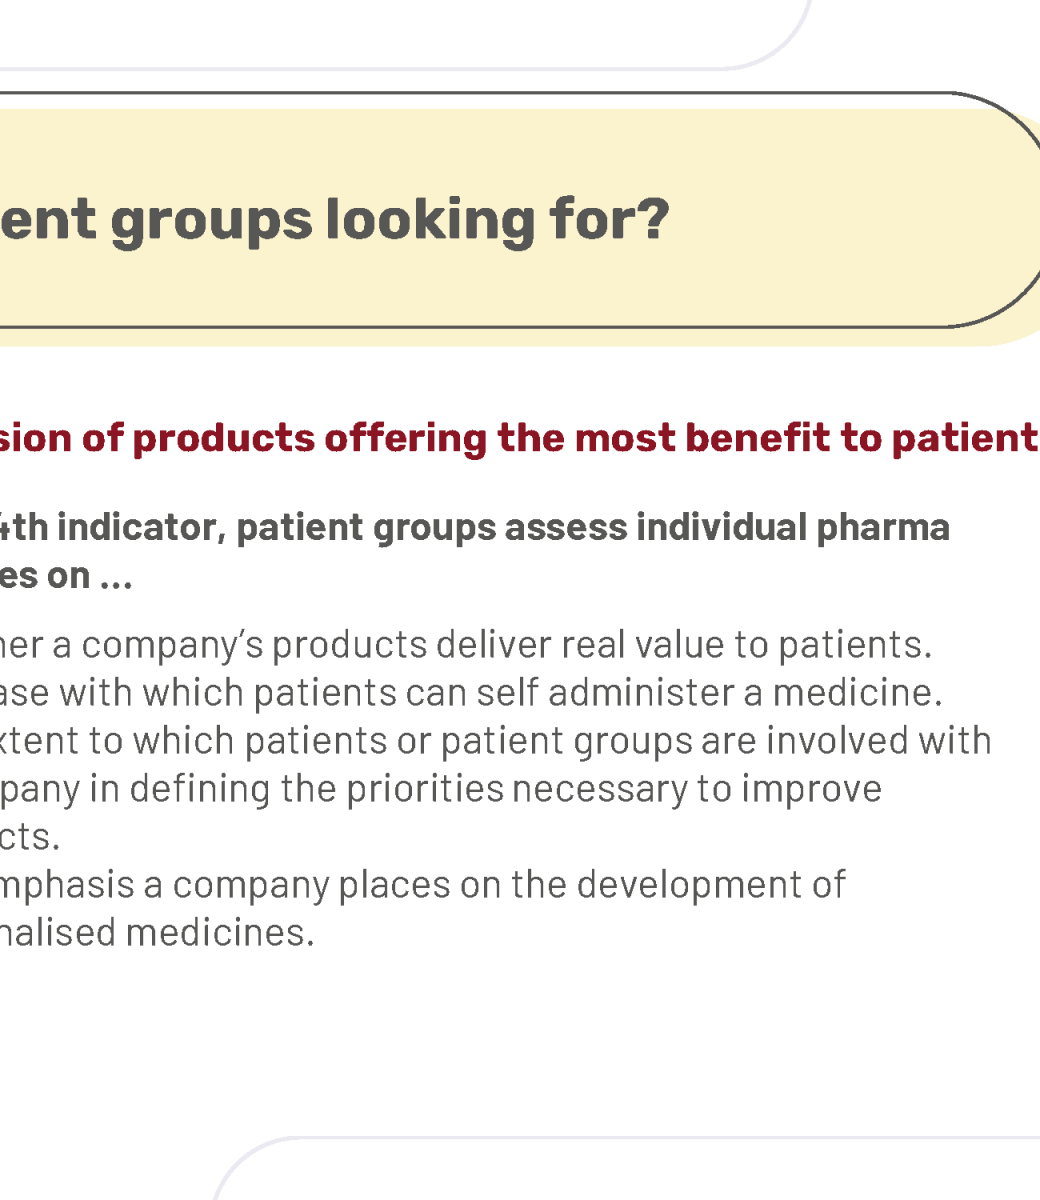The image size is (1040, 1200).
Task: Click the line "defining the priorities necessary to improve"
Action: tap(506, 789)
